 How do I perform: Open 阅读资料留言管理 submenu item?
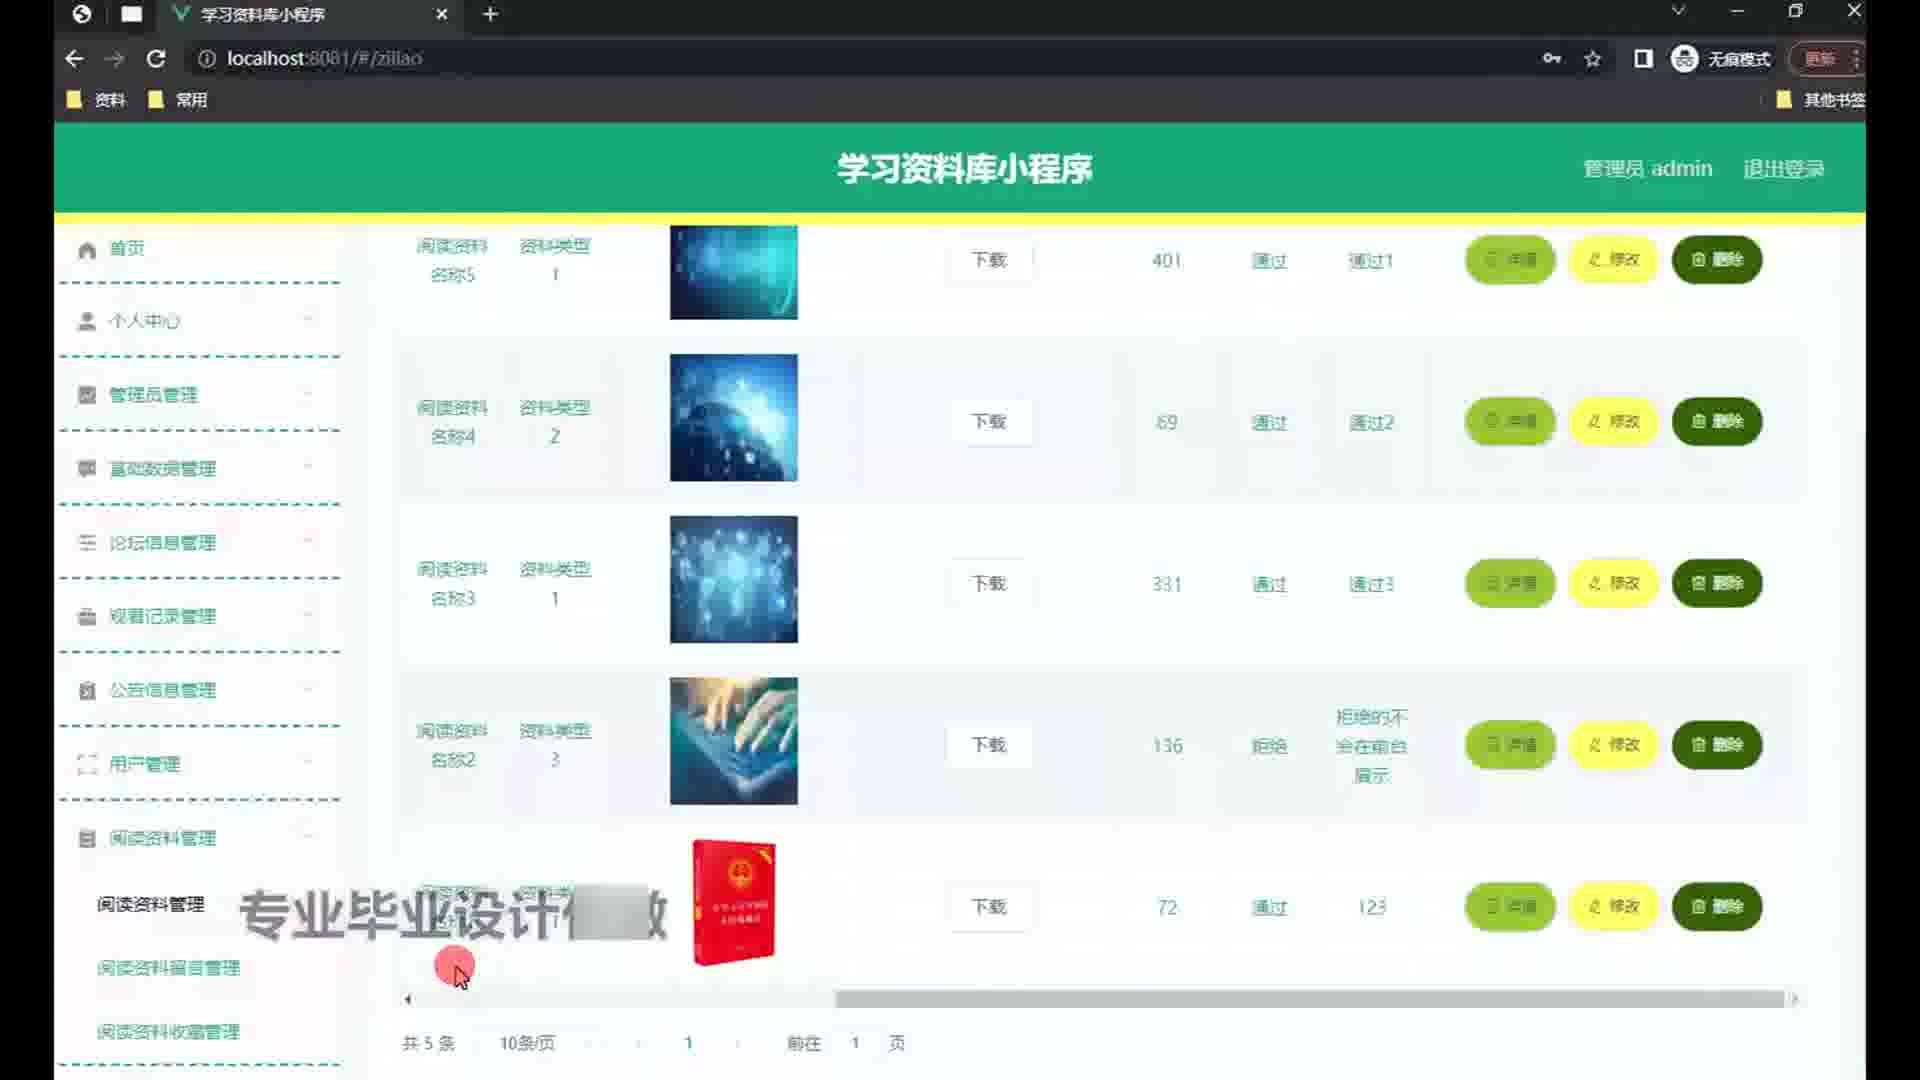(x=168, y=968)
